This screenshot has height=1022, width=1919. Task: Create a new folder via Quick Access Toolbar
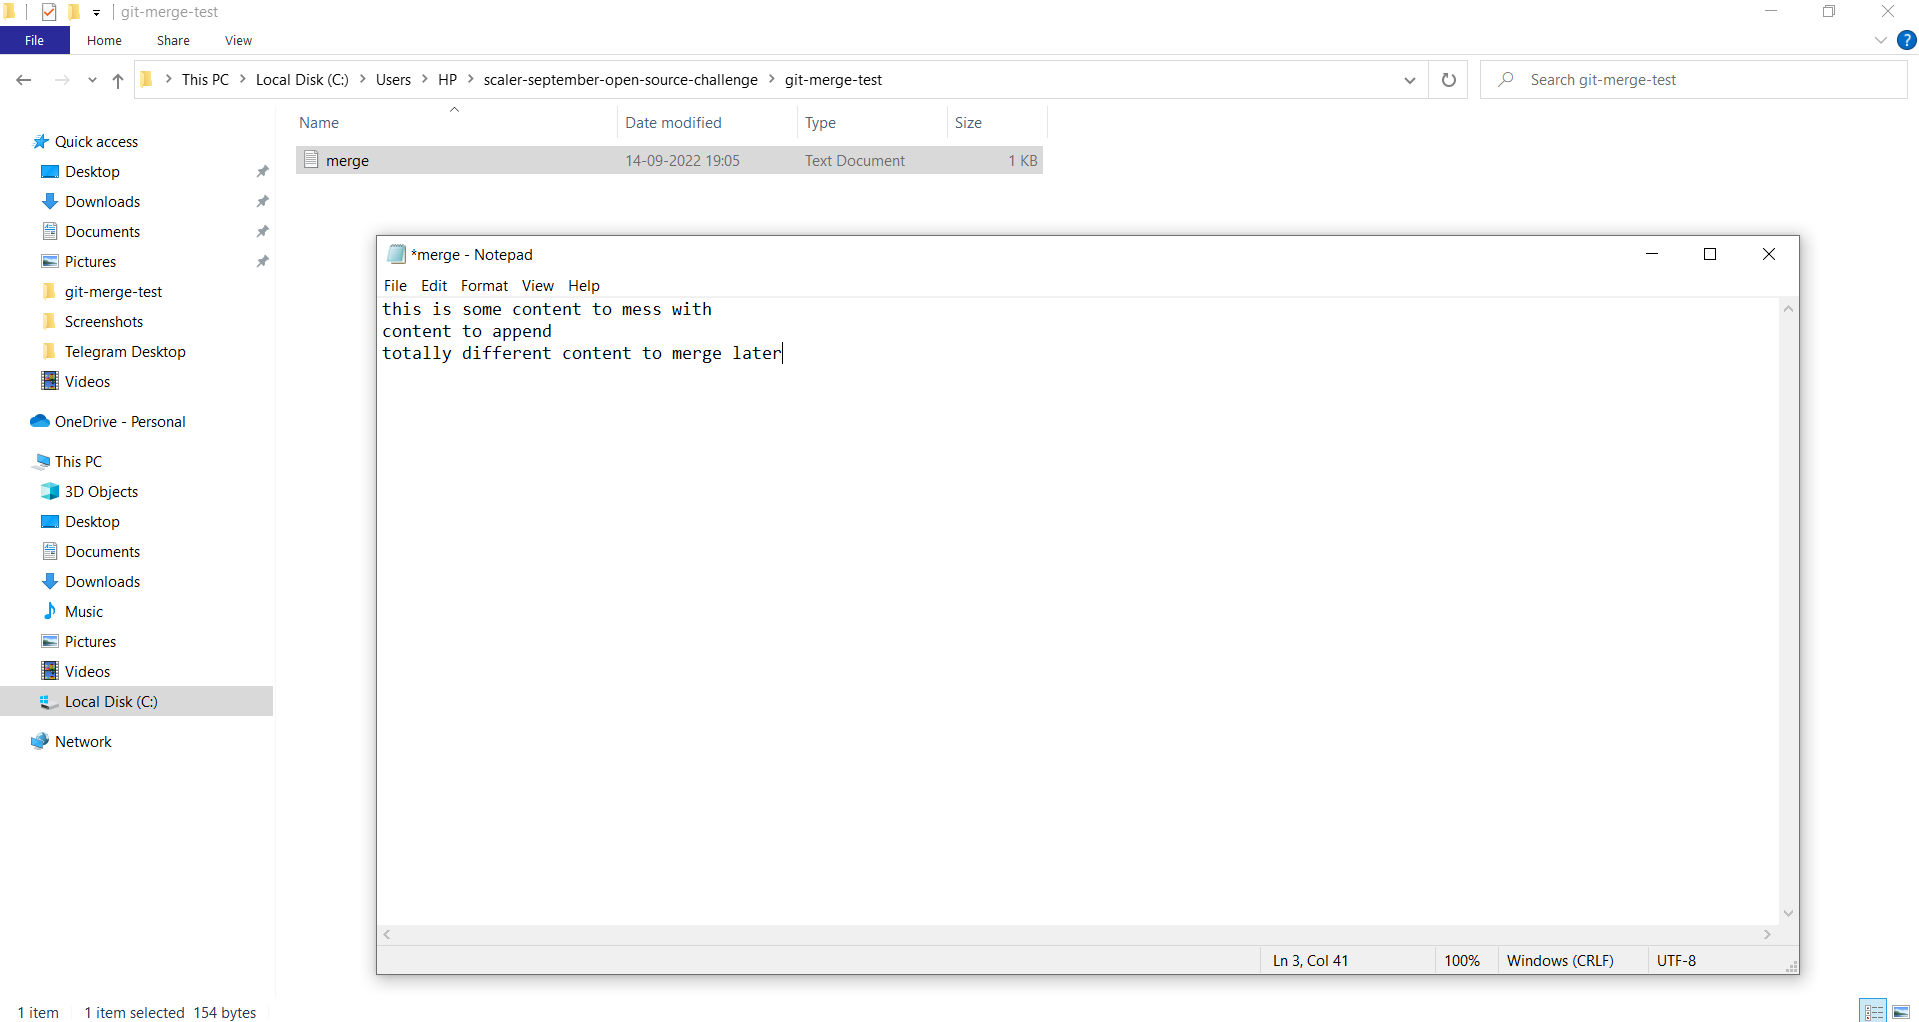click(x=73, y=12)
